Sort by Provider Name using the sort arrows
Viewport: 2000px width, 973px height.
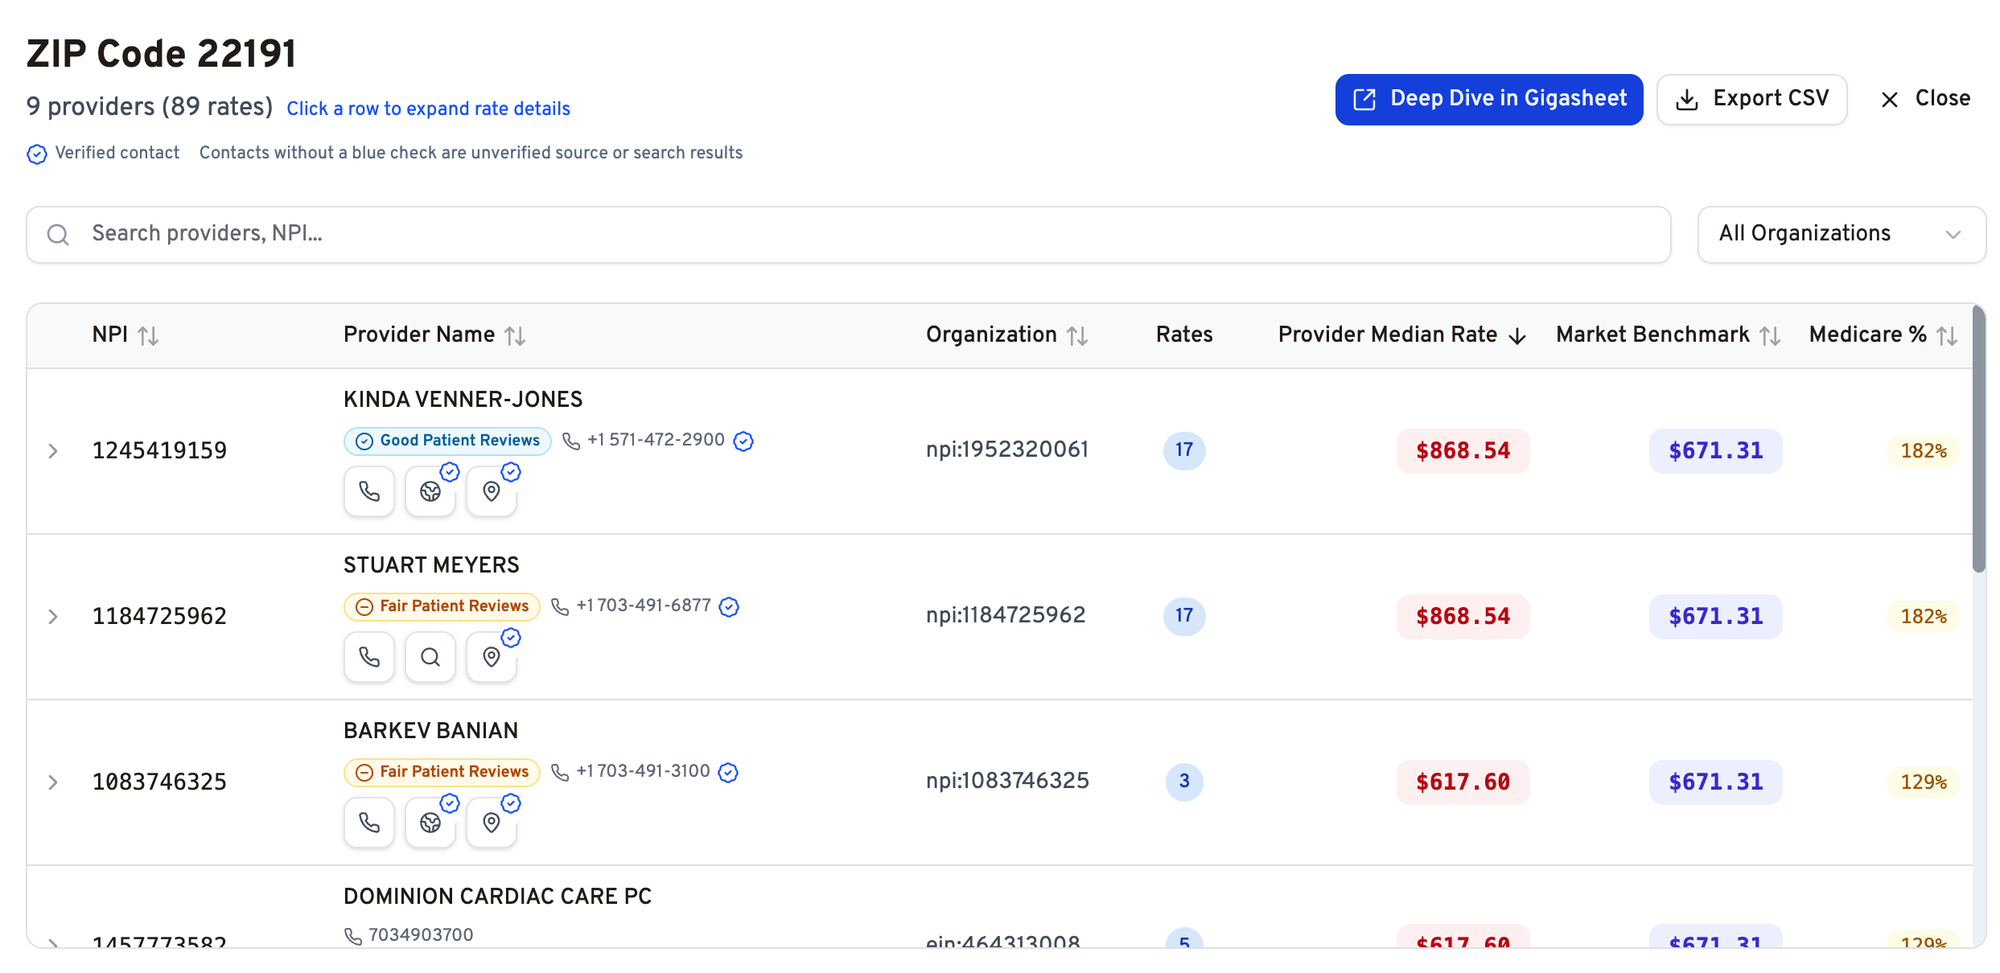[515, 336]
